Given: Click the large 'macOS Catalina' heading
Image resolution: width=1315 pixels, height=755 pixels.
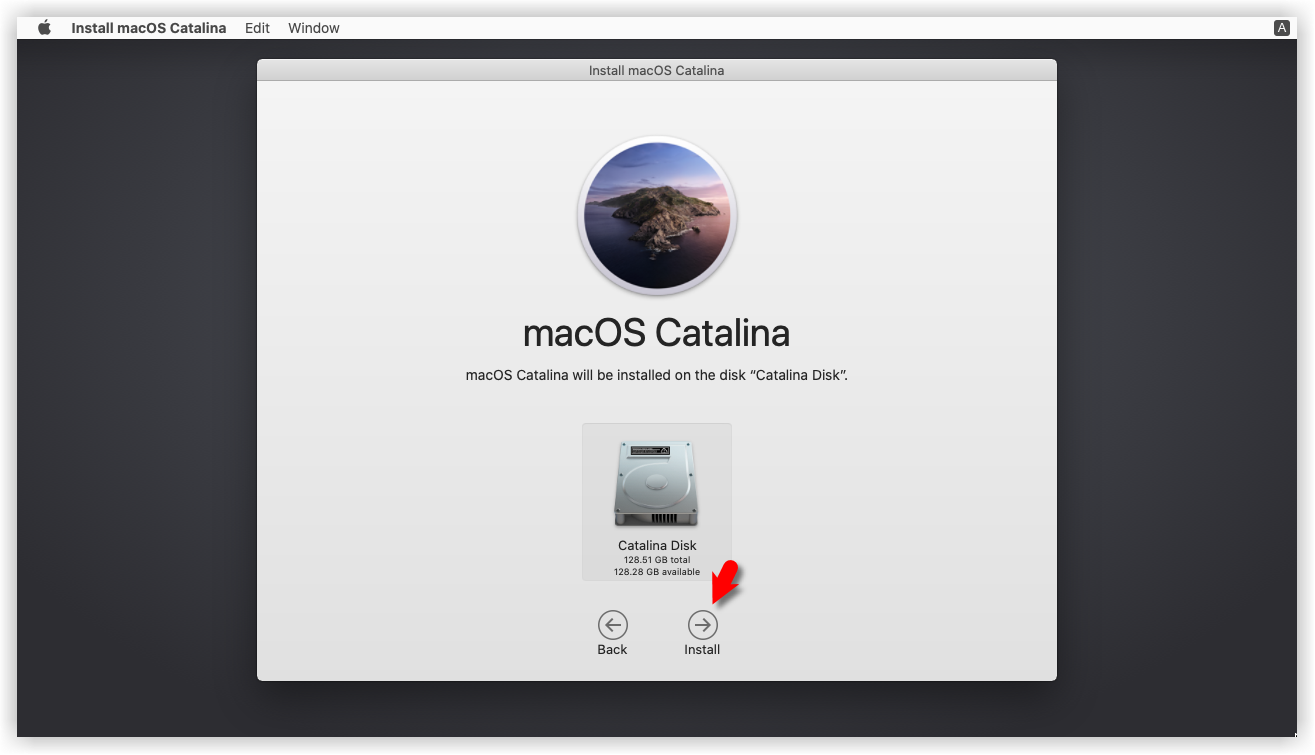Looking at the screenshot, I should tap(656, 333).
